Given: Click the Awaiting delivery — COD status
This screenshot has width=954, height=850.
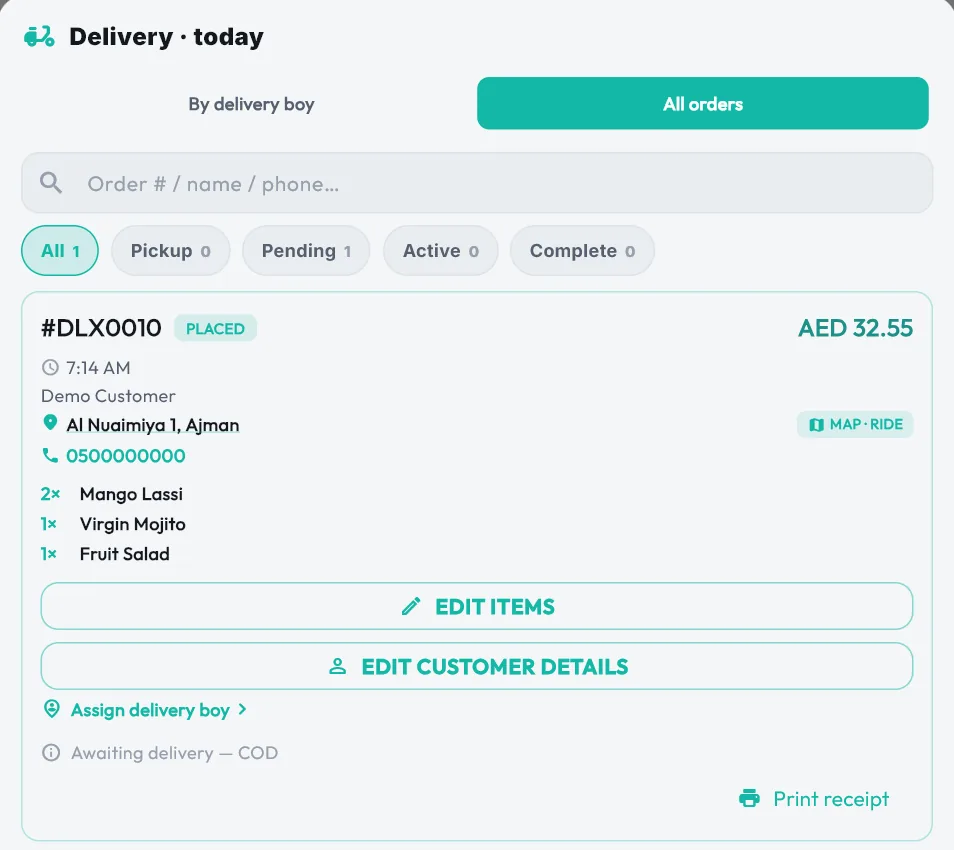Looking at the screenshot, I should (x=174, y=753).
